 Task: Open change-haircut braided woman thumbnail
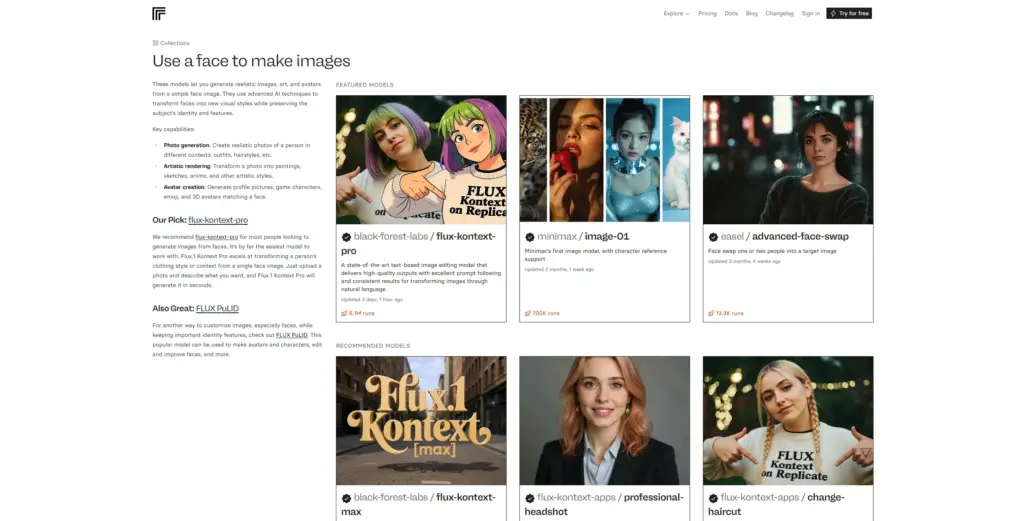point(788,420)
